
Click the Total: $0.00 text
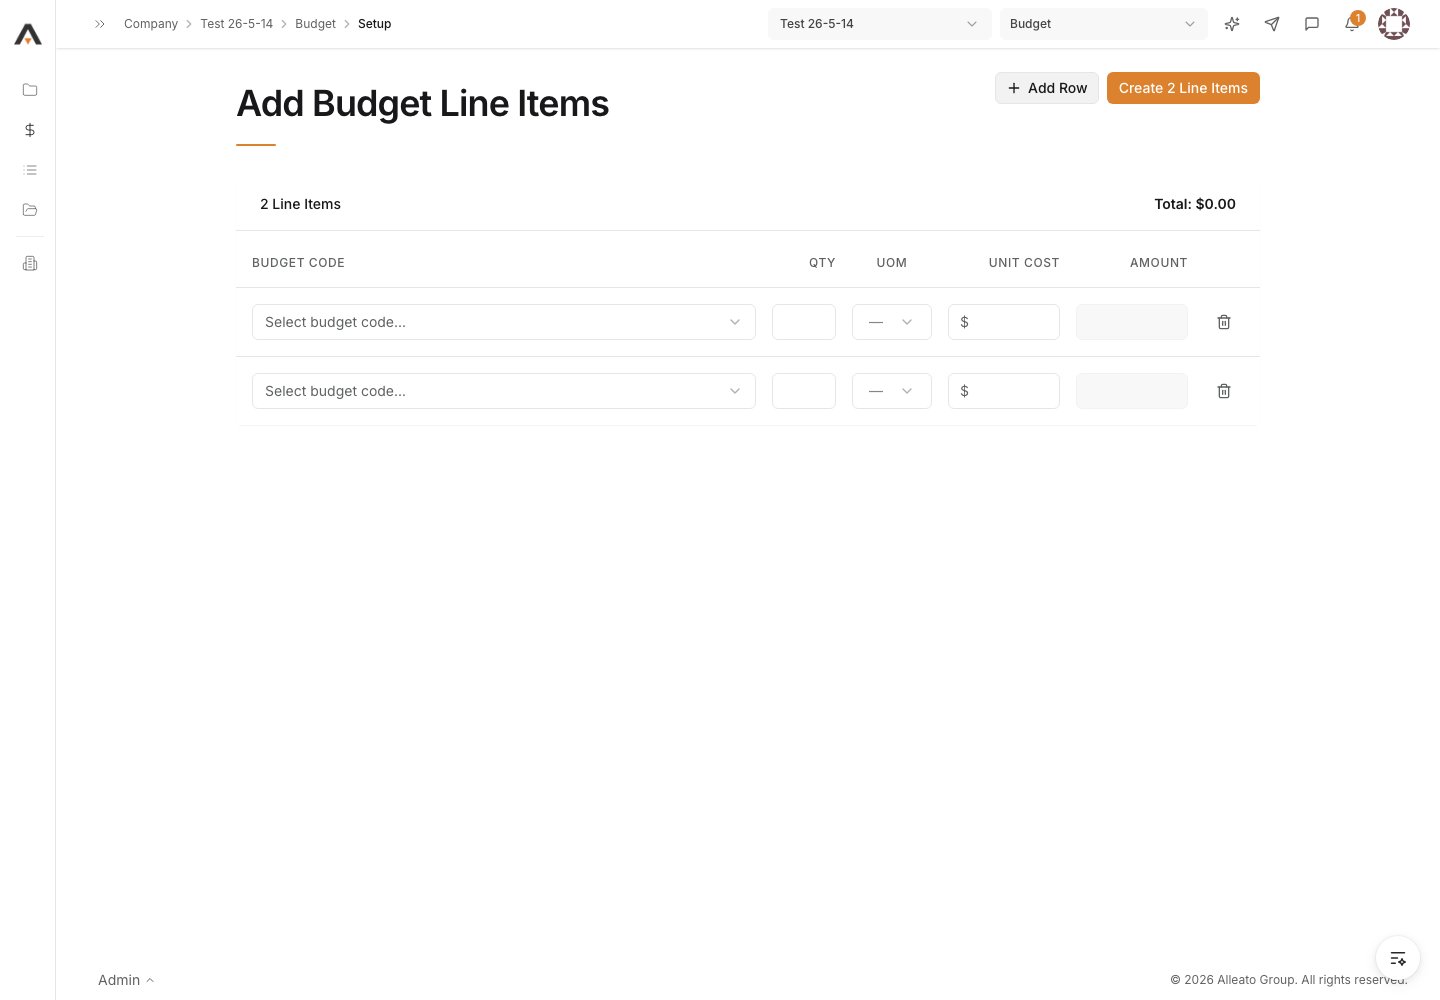(x=1195, y=204)
